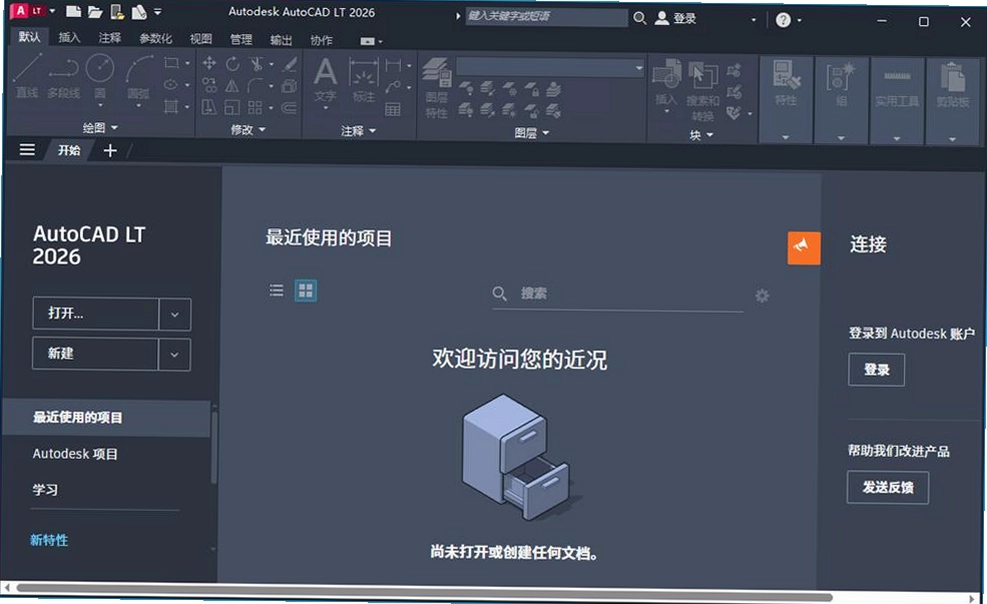Open the recent items settings gear

(762, 295)
